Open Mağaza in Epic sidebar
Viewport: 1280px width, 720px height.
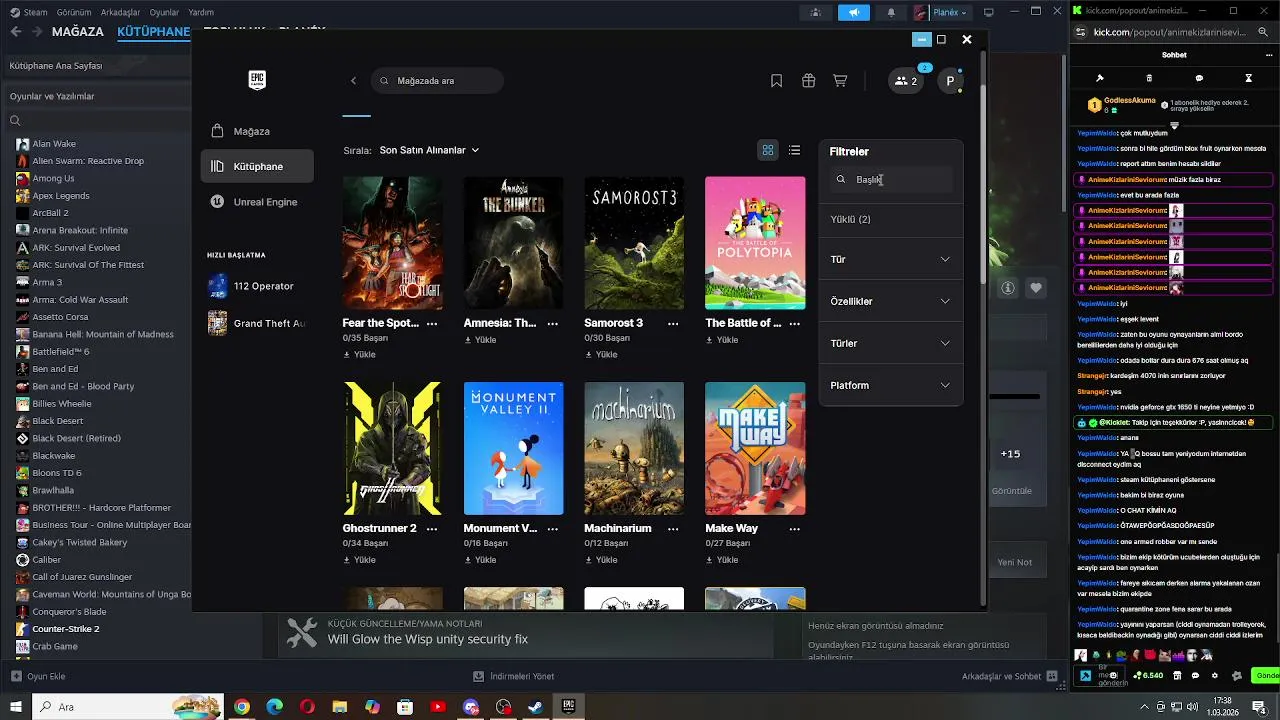tap(257, 131)
